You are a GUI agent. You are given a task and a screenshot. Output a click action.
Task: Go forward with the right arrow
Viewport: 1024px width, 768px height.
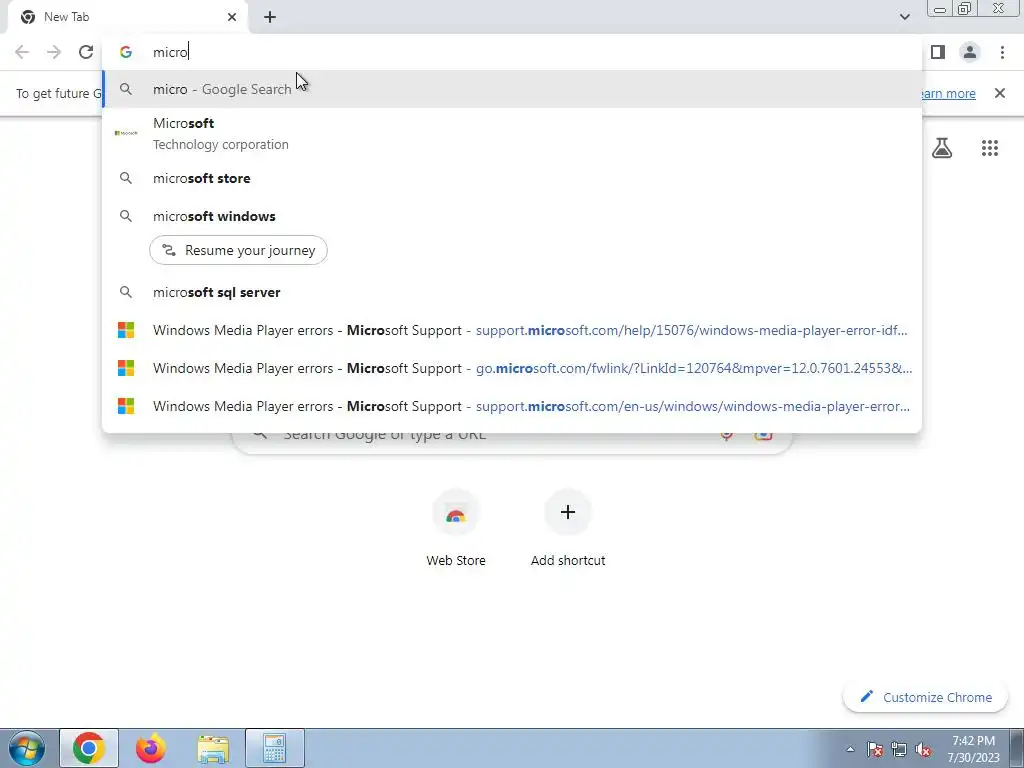pyautogui.click(x=54, y=52)
